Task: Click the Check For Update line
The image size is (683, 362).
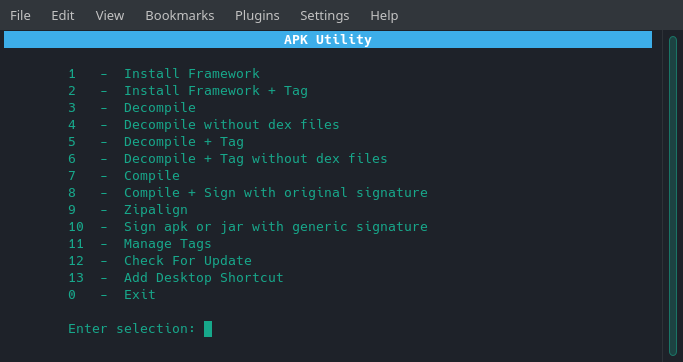Action: pyautogui.click(x=160, y=261)
